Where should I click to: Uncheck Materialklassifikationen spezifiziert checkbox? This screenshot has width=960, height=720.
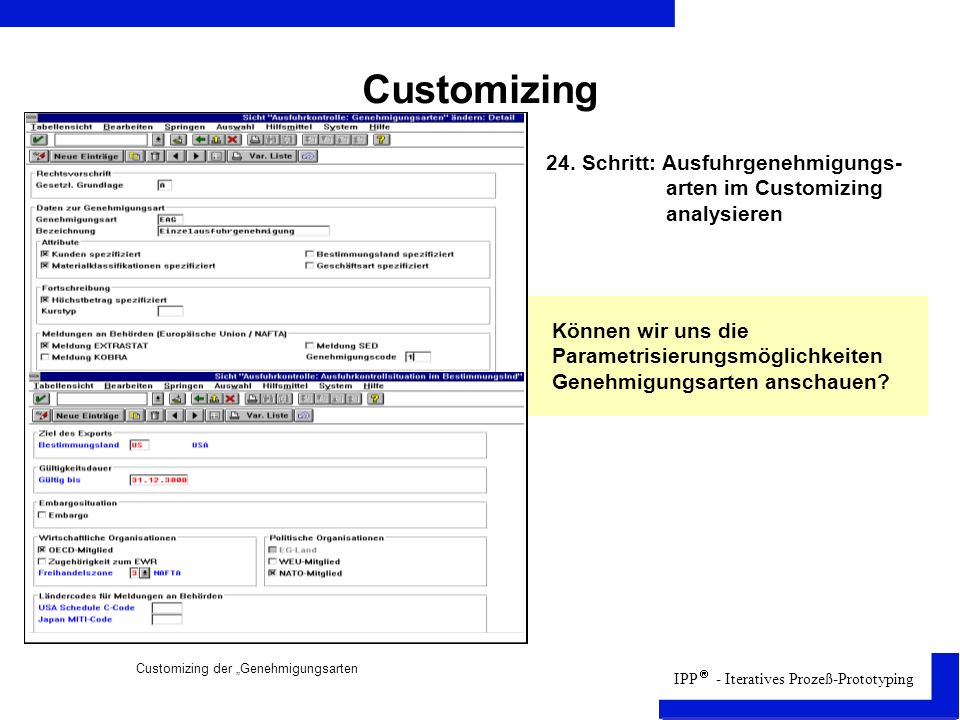(x=45, y=266)
